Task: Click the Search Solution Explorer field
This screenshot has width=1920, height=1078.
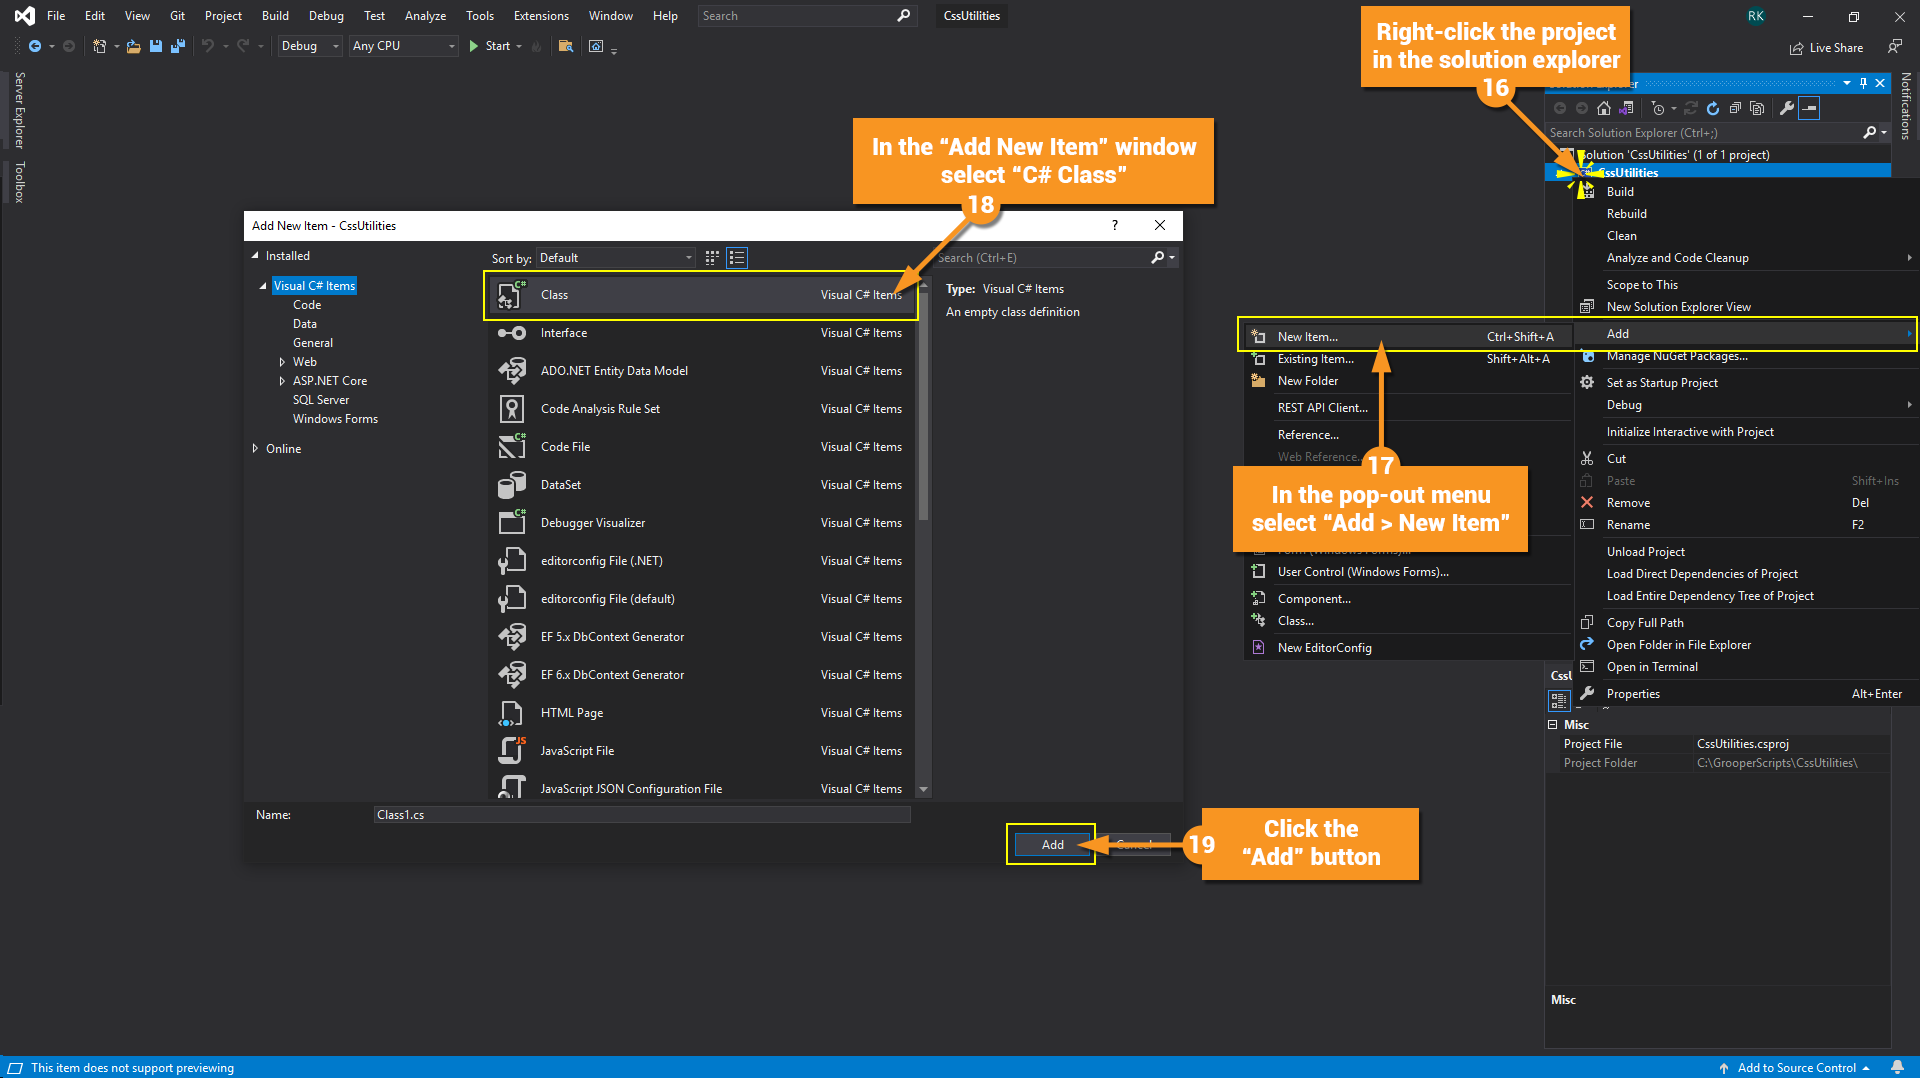Action: pos(1705,133)
